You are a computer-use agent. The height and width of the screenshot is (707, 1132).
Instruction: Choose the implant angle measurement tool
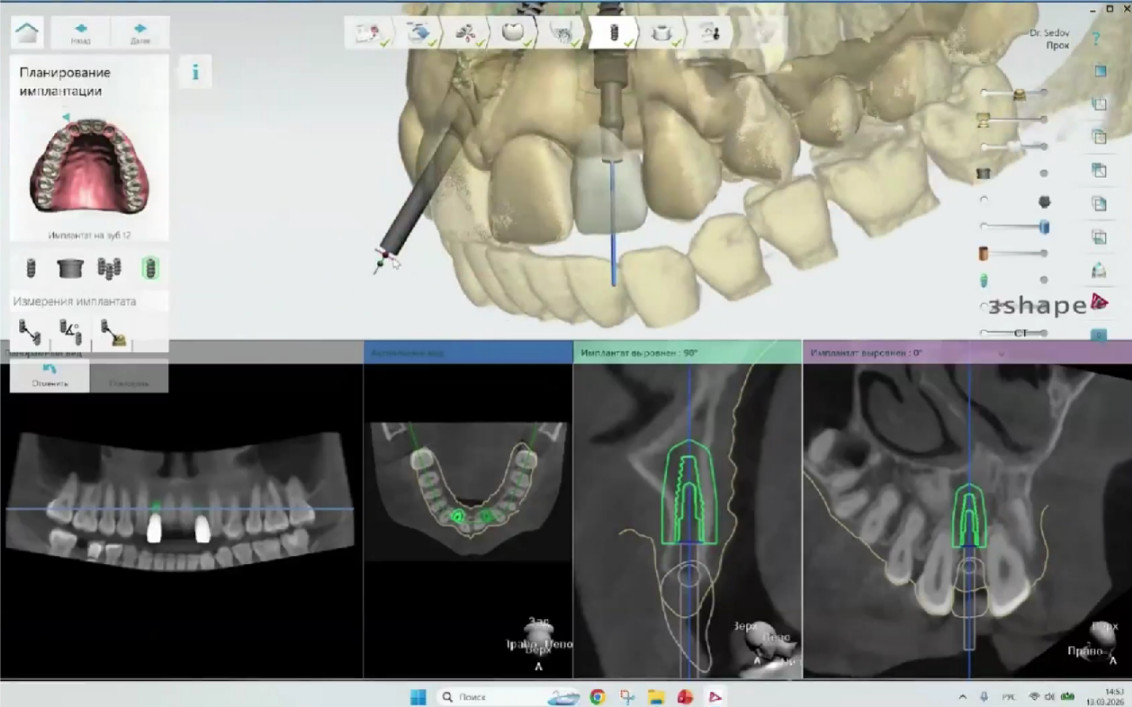[71, 331]
